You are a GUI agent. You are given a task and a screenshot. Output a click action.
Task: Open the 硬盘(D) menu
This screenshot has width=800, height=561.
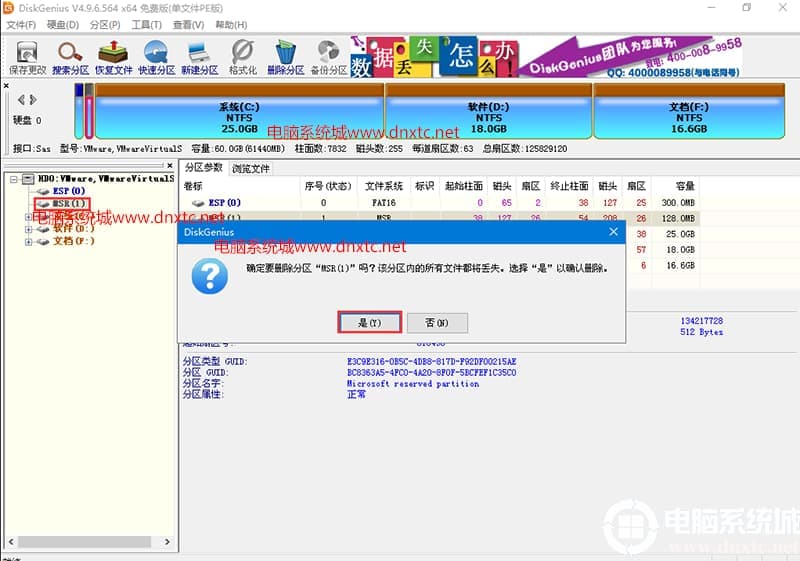click(x=63, y=25)
